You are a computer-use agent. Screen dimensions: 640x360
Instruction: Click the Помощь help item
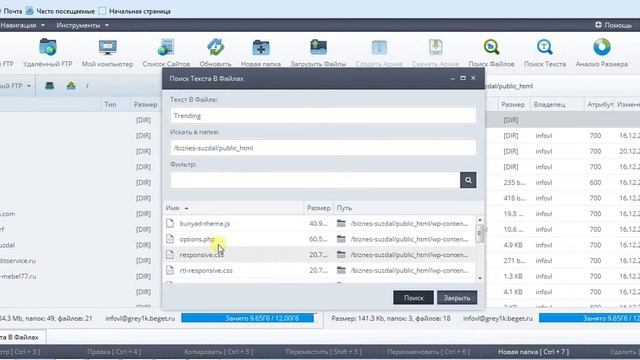tap(613, 25)
